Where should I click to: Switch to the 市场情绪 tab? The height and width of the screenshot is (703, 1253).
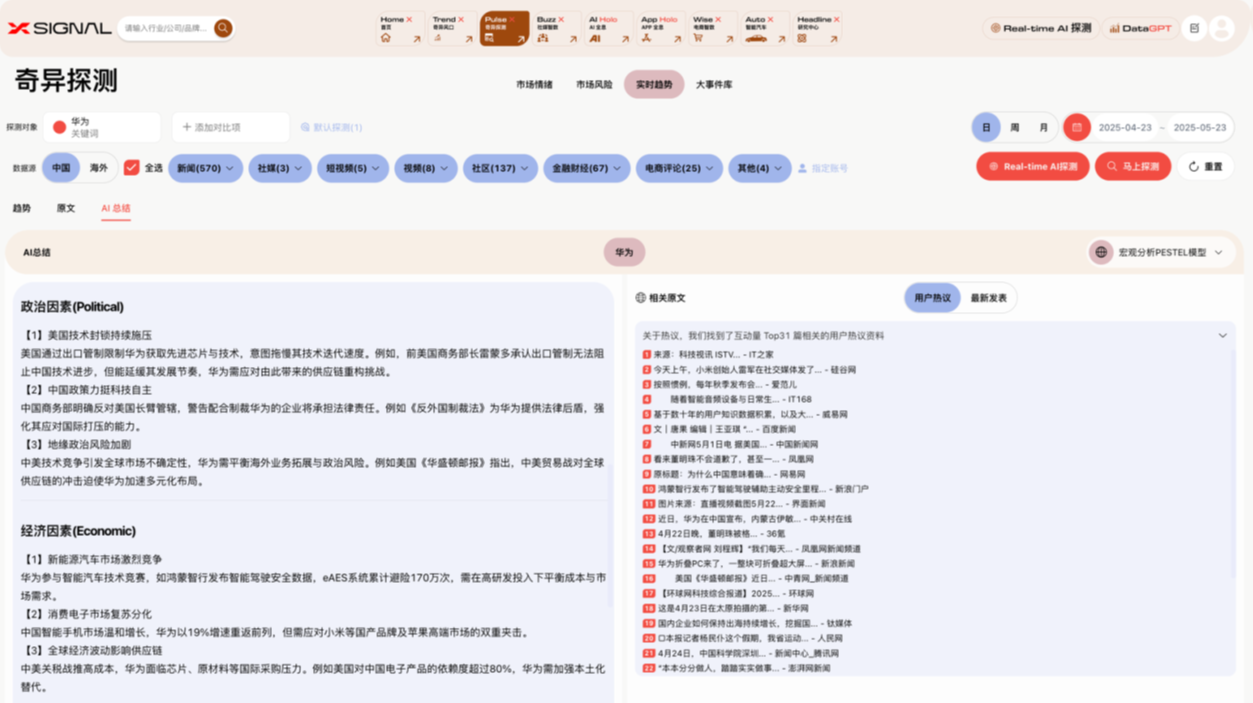[534, 85]
